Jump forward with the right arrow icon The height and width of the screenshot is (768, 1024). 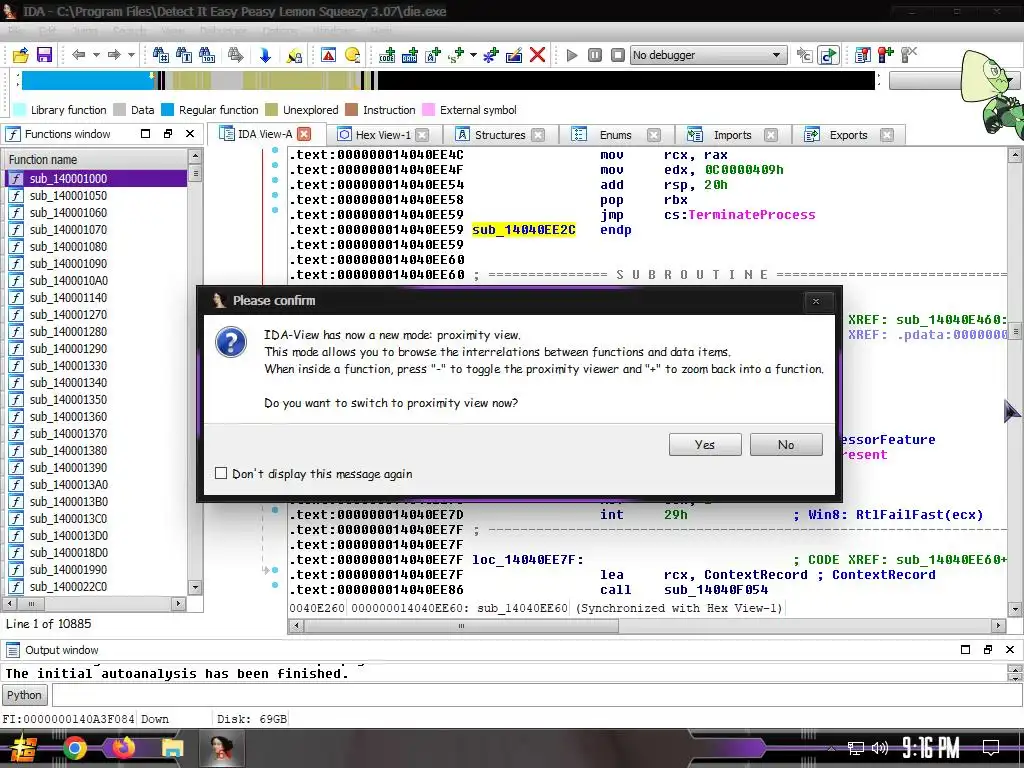point(114,55)
